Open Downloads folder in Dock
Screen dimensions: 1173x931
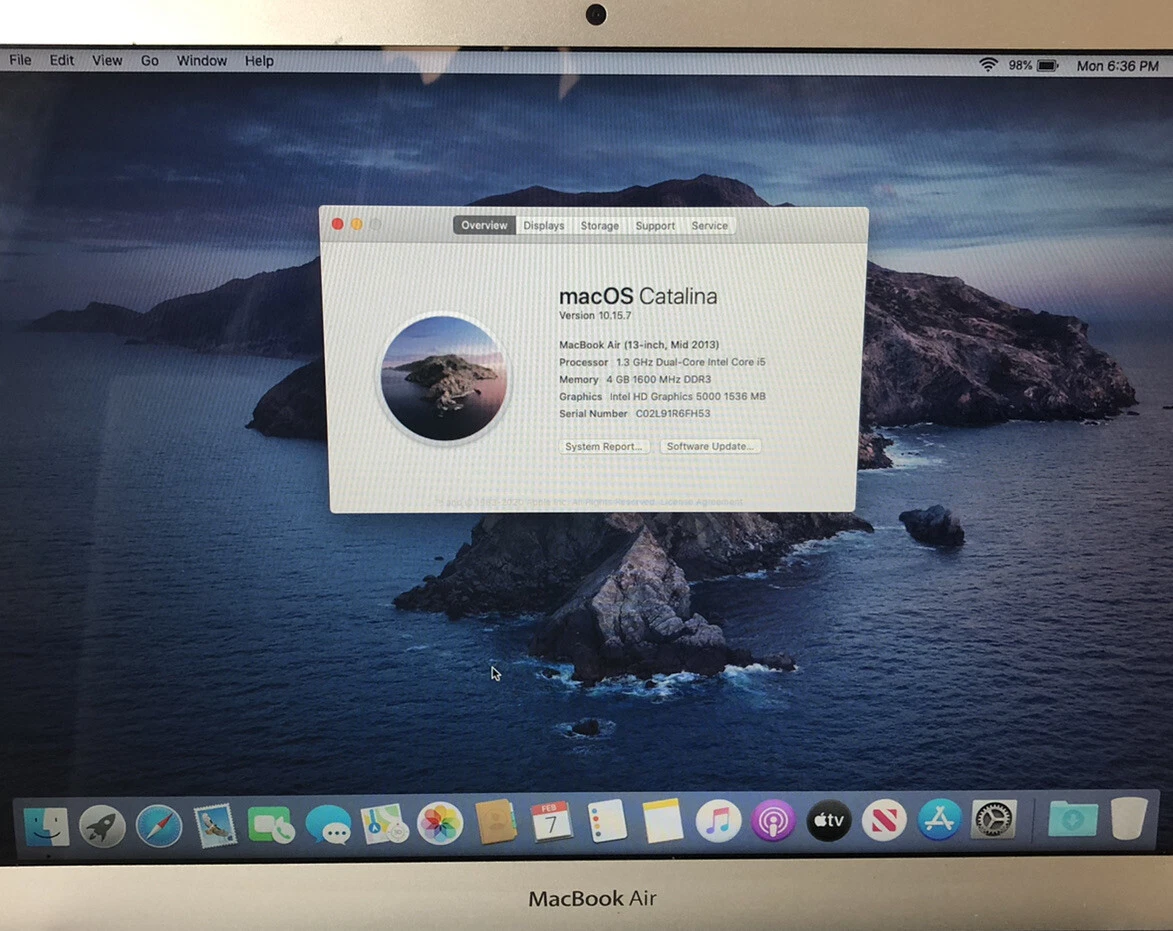(x=1073, y=819)
